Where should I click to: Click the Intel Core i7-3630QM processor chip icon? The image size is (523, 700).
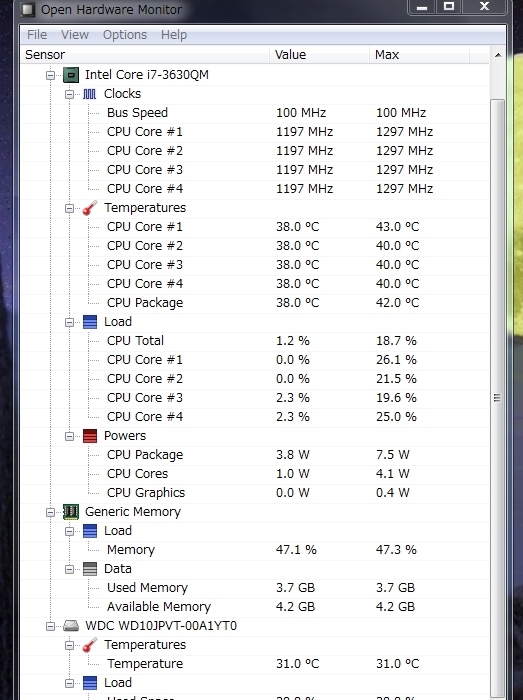[x=71, y=75]
